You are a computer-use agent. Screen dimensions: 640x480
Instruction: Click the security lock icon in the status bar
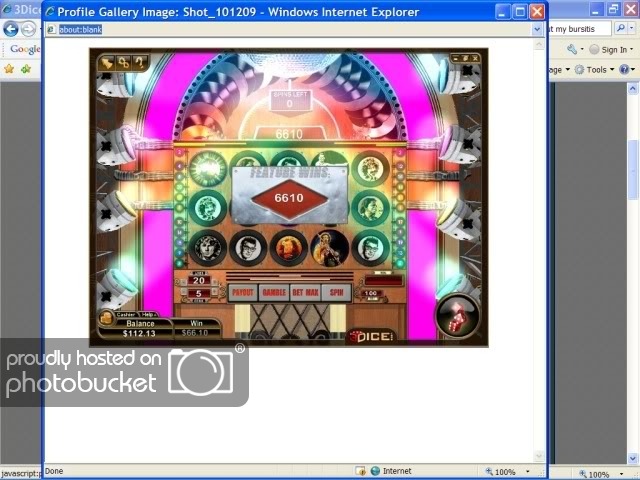coord(360,471)
